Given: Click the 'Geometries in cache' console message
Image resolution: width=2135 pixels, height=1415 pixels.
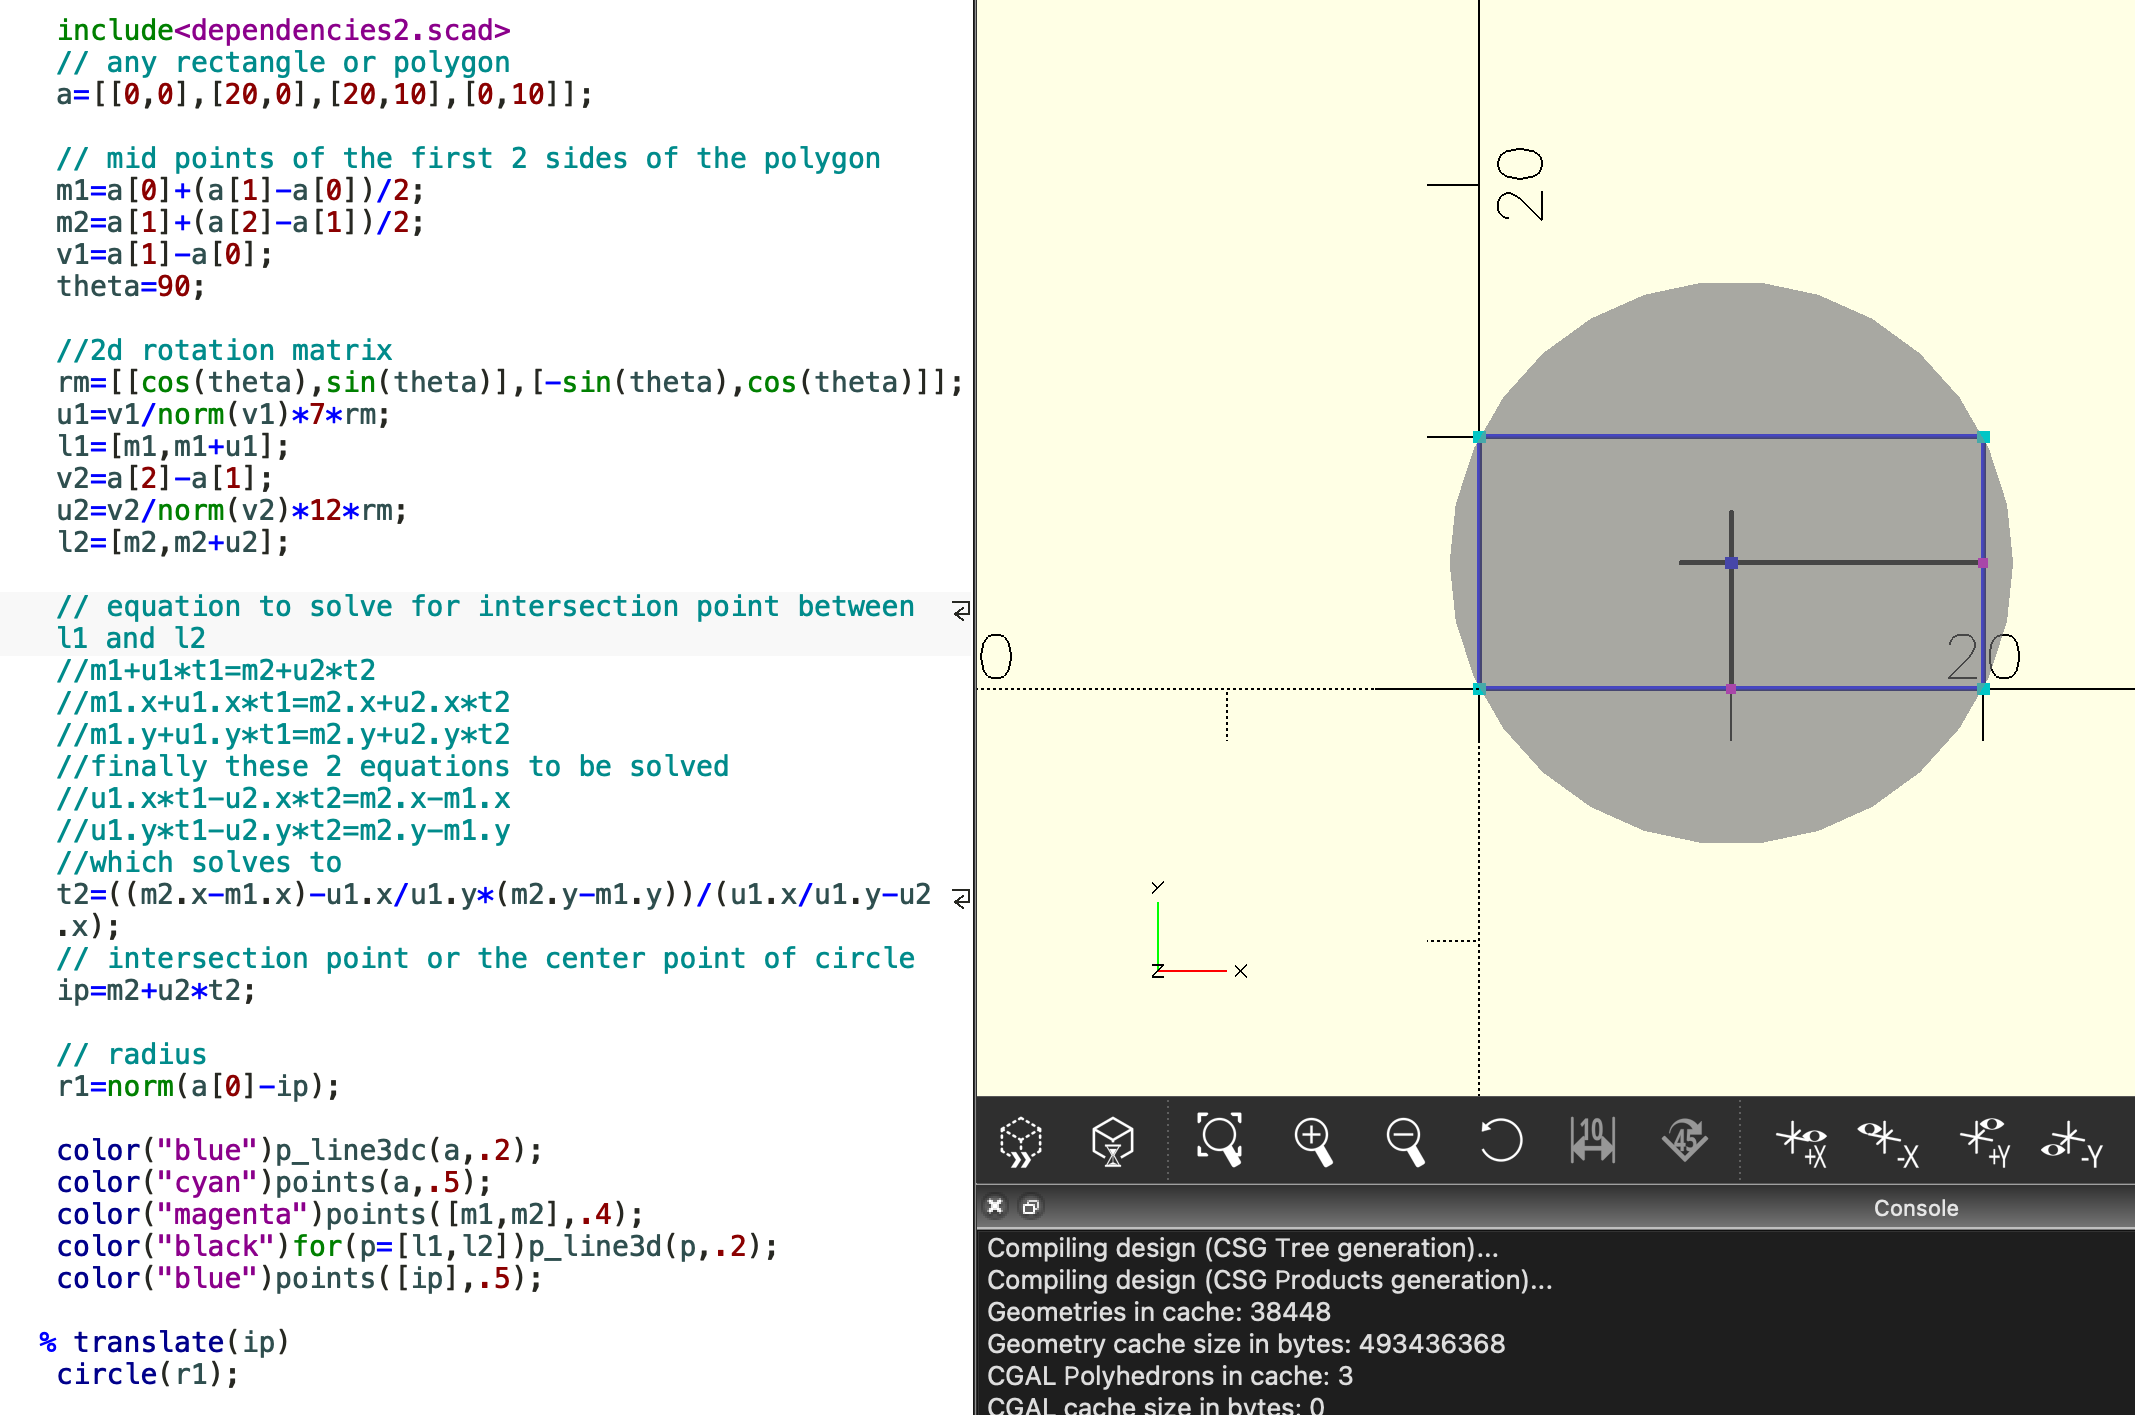Looking at the screenshot, I should point(1158,1312).
